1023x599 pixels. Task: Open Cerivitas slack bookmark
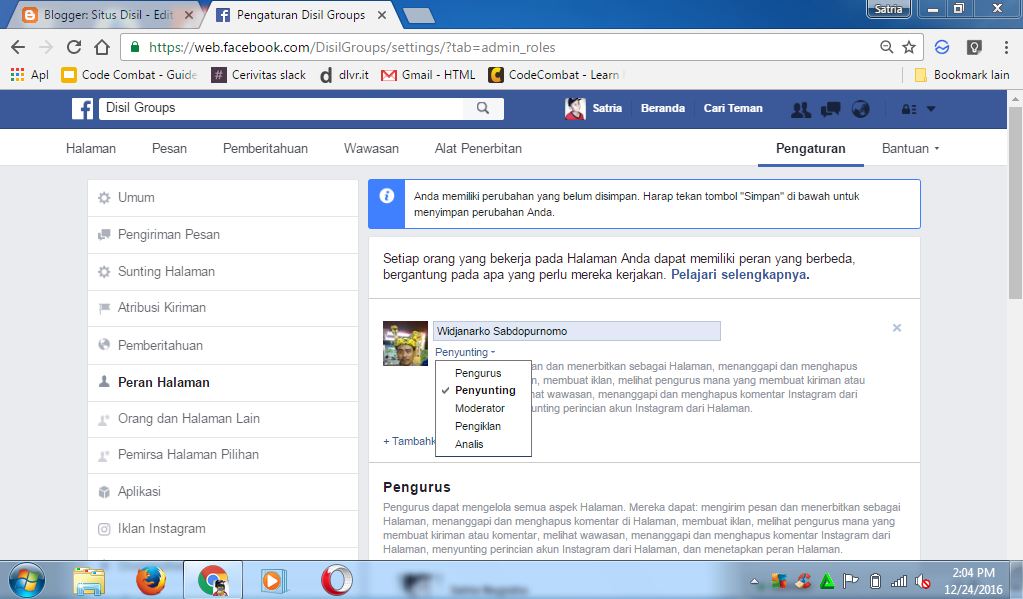[259, 75]
